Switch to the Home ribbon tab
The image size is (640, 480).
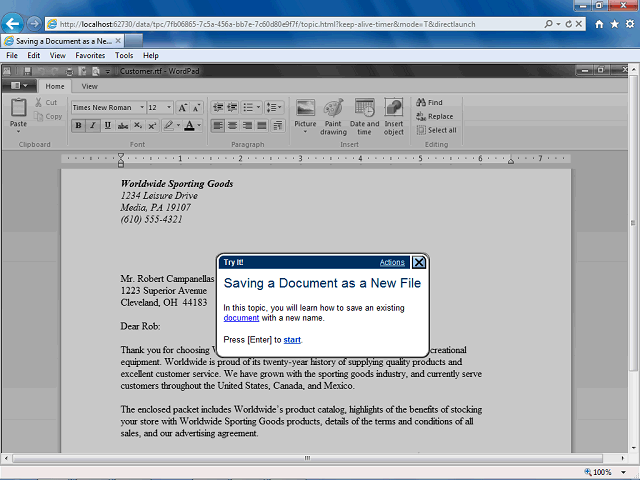click(x=55, y=87)
